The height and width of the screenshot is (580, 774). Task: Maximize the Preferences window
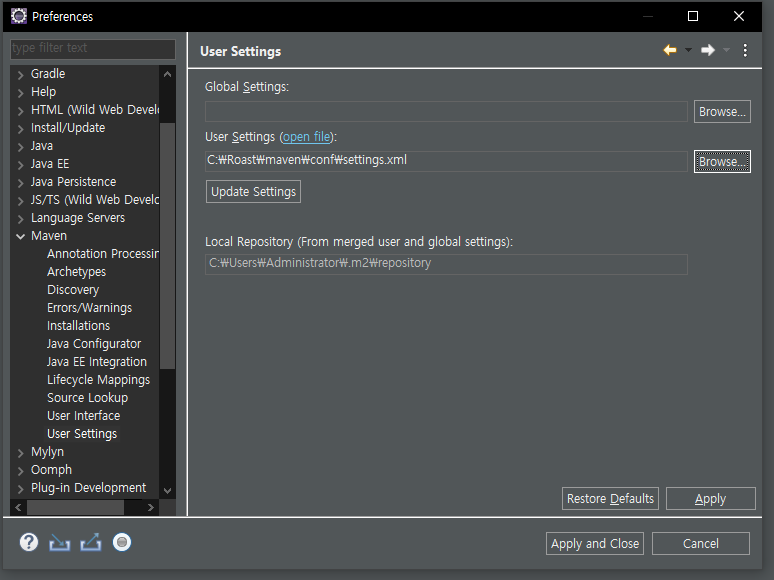pyautogui.click(x=693, y=16)
